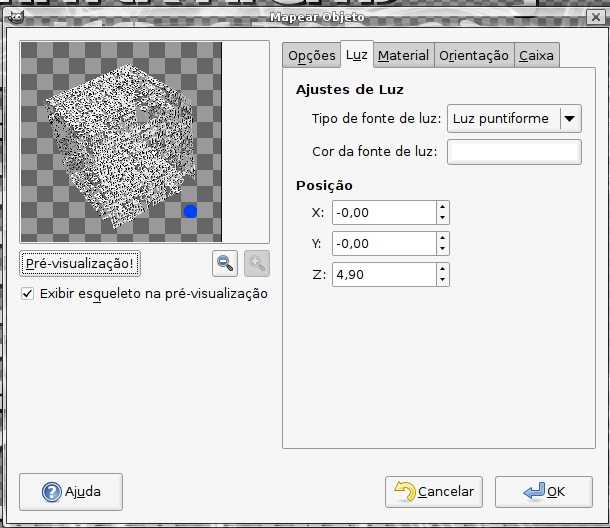Click the 3D cube preview thumbnail

click(x=121, y=142)
